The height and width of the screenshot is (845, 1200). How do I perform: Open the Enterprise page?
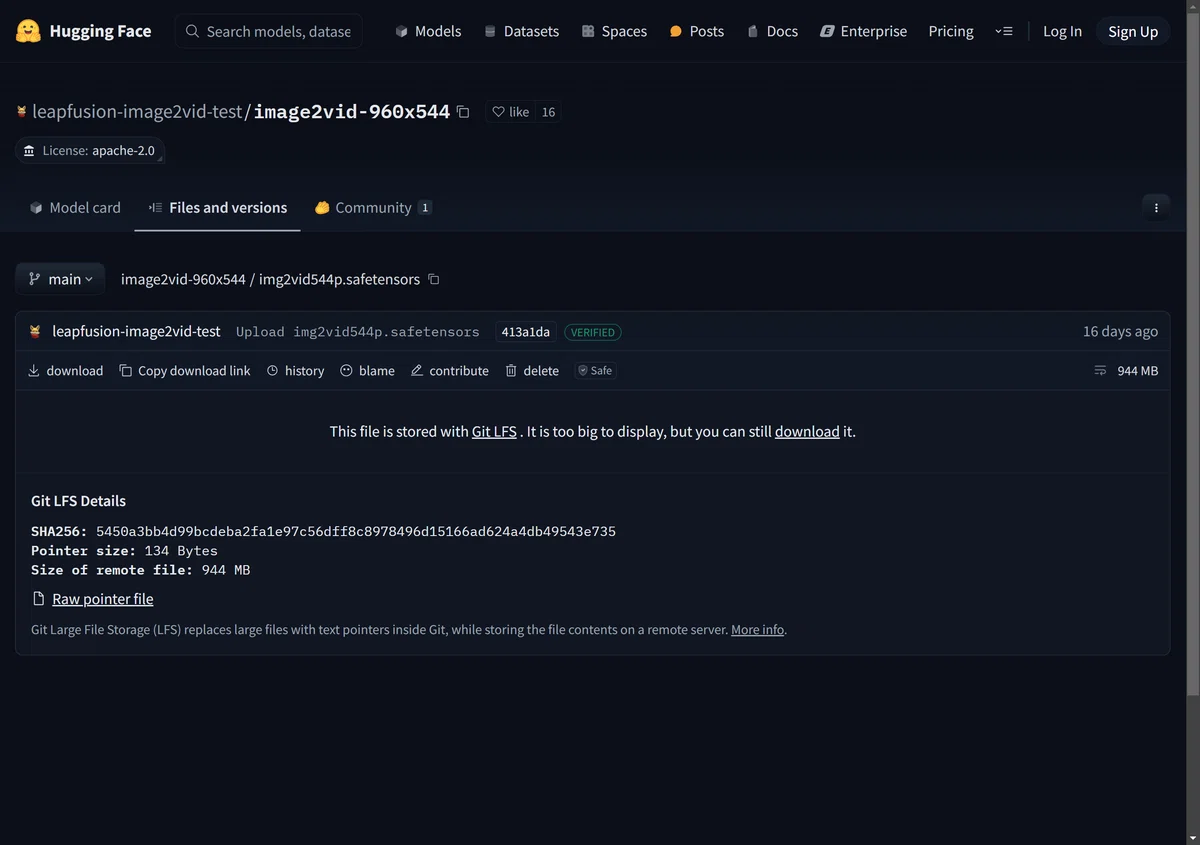(x=863, y=31)
